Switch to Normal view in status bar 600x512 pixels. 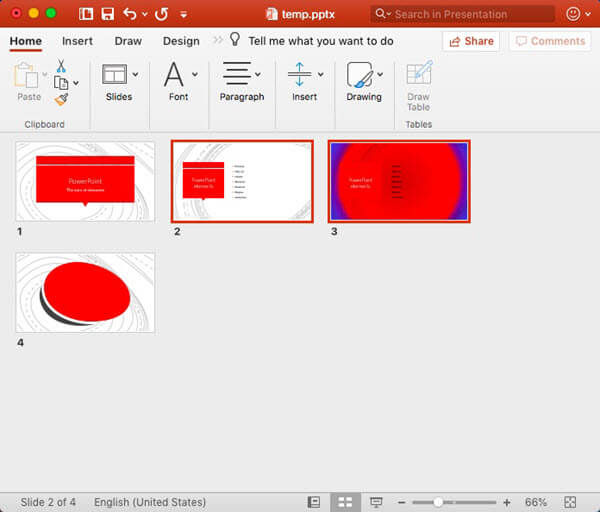point(314,502)
